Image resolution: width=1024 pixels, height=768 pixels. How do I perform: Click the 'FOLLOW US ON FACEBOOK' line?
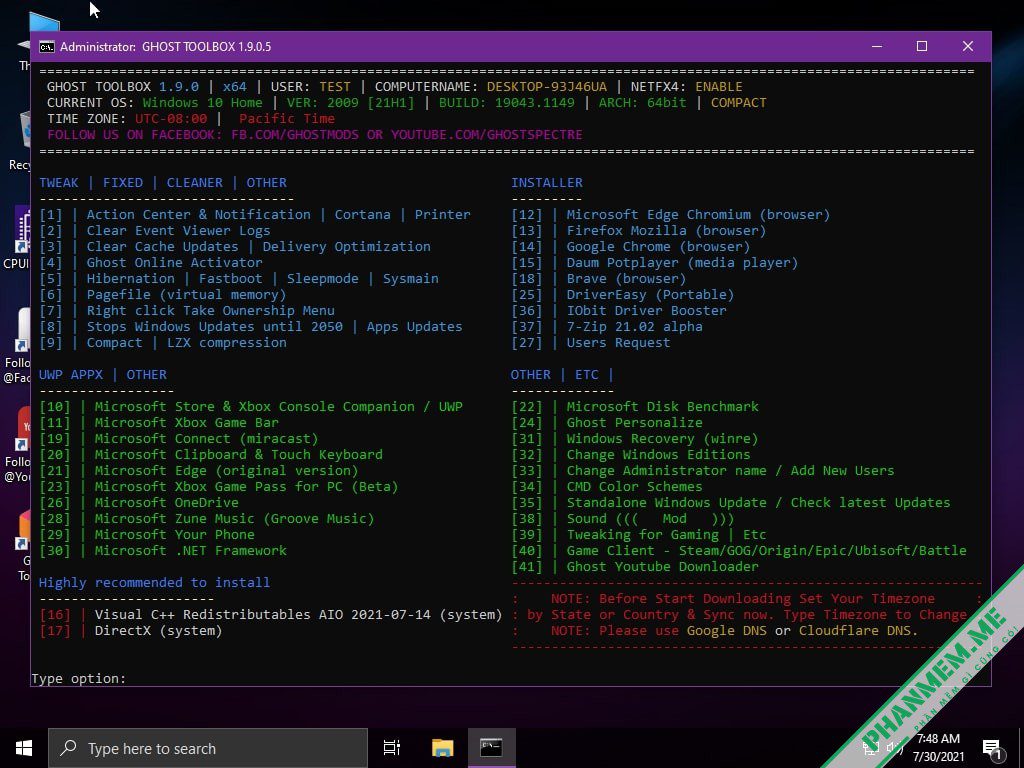click(315, 135)
